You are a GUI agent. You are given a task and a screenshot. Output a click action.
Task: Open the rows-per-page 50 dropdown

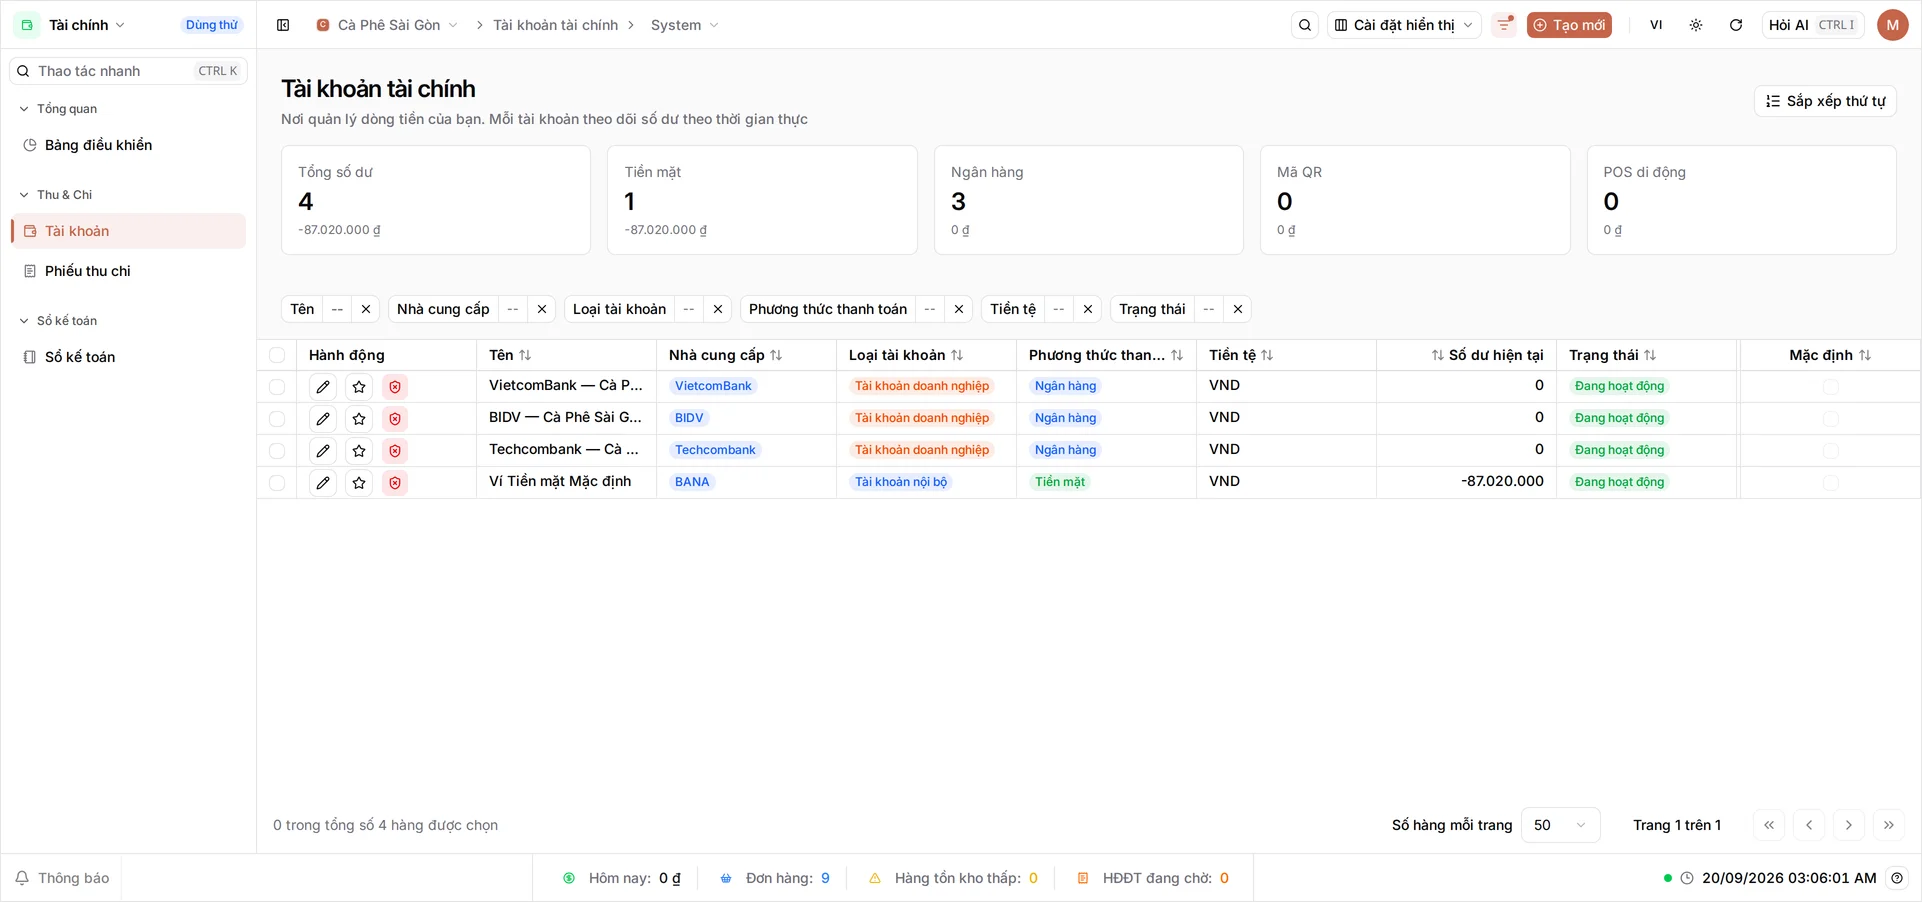[1560, 825]
